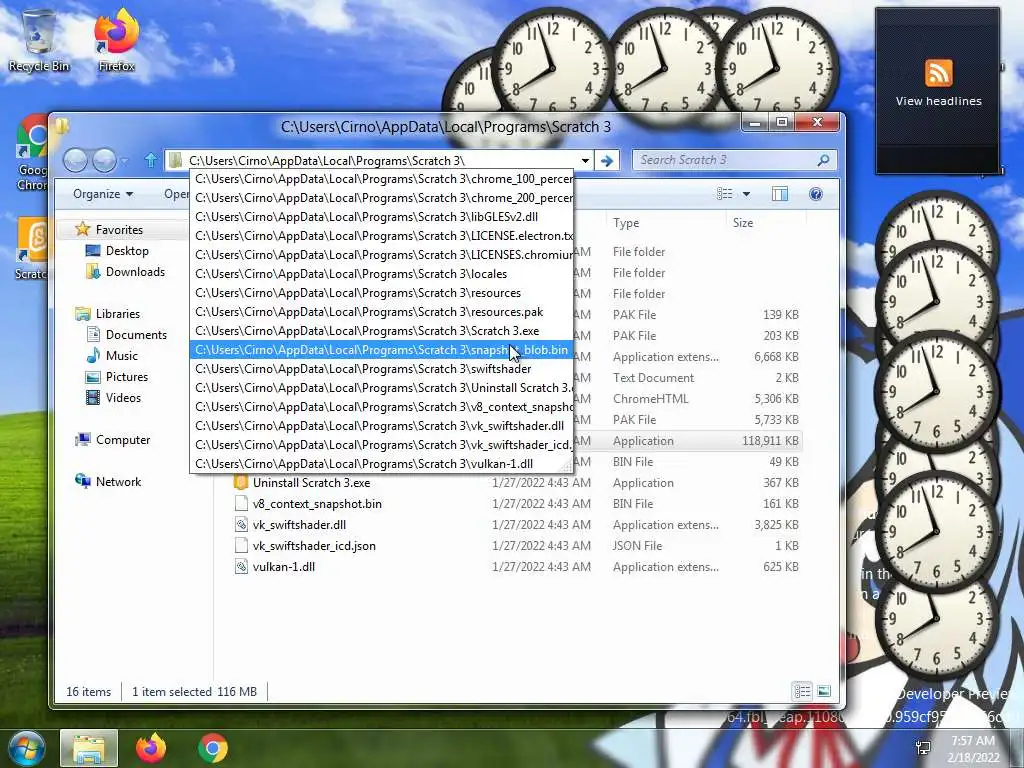Viewport: 1024px width, 768px height.
Task: Open Firefox from the taskbar
Action: click(151, 748)
